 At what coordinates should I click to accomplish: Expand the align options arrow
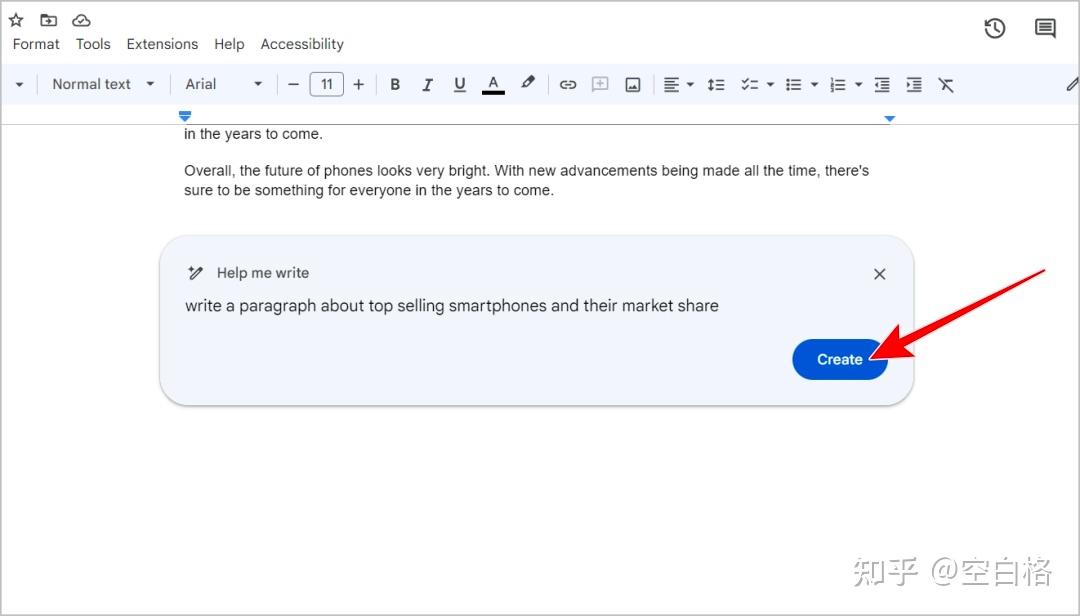[690, 85]
